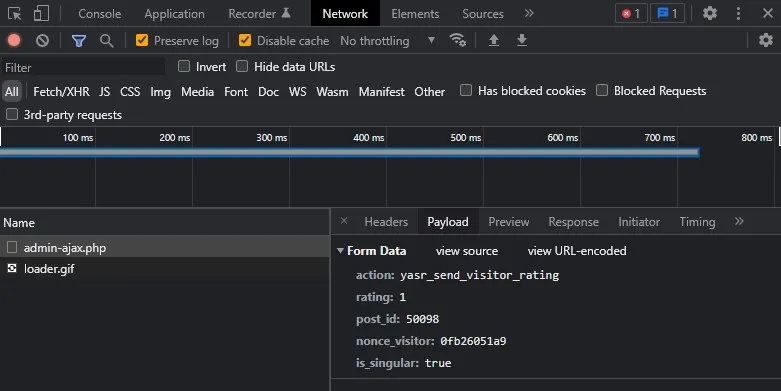781x391 pixels.
Task: Uncheck the Disable cache checkbox
Action: pos(245,40)
